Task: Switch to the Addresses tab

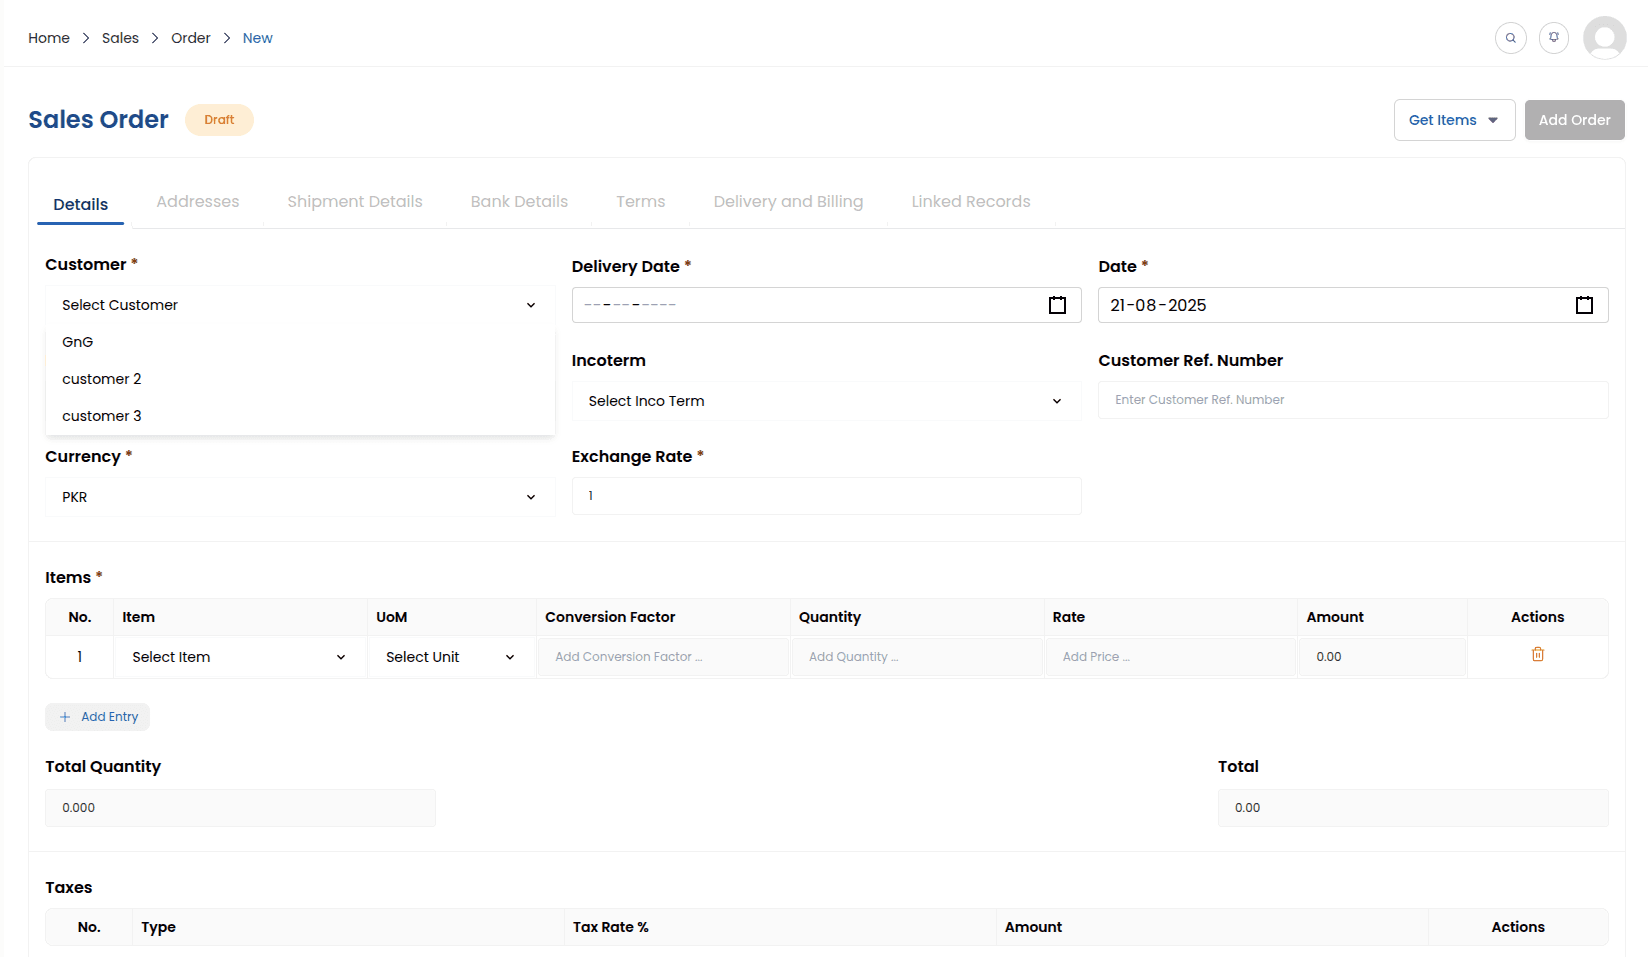Action: 198,202
